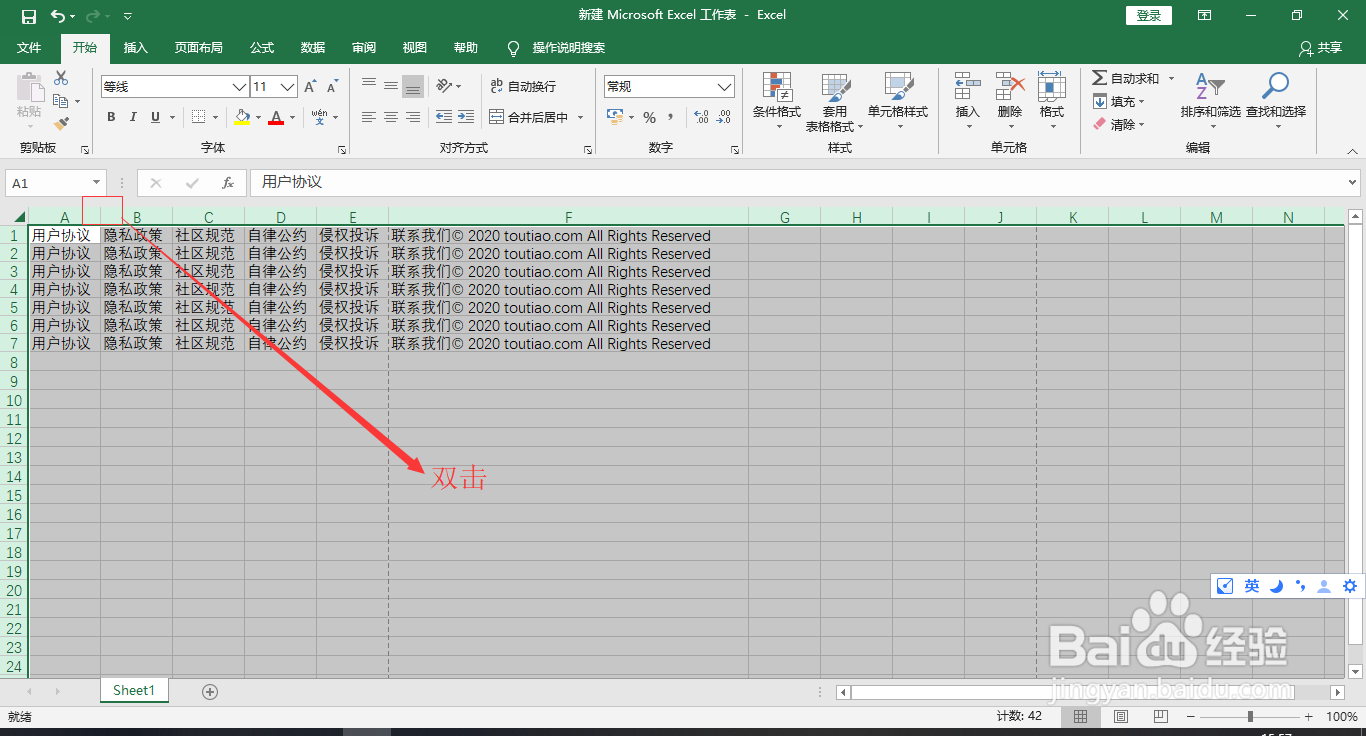Apply comma style number format
Viewport: 1366px width, 736px height.
tap(672, 117)
